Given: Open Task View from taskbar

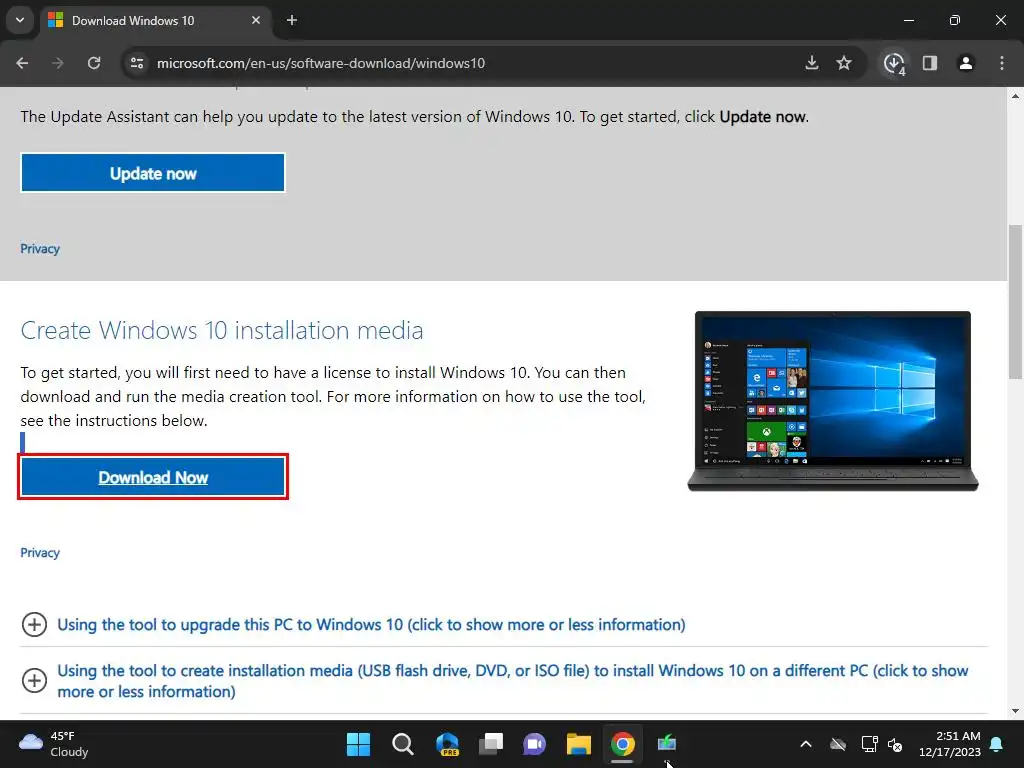Looking at the screenshot, I should coord(490,744).
